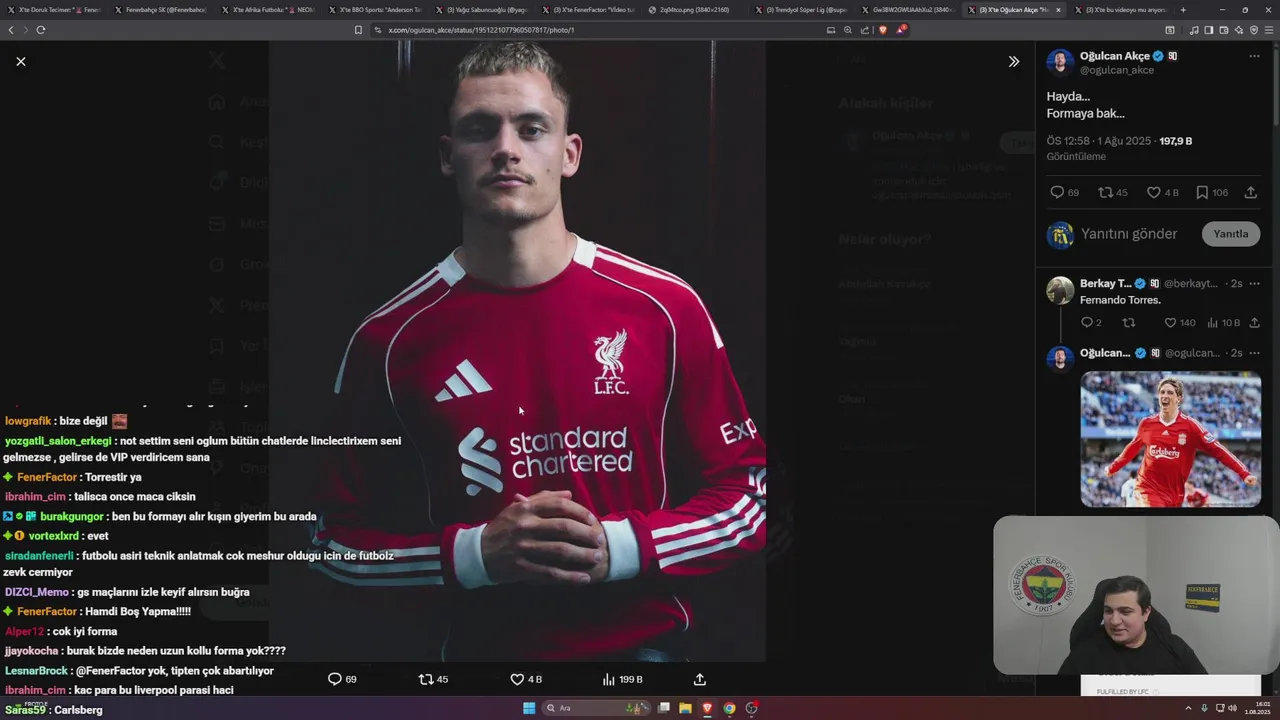
Task: Click the Windows taskbar search box
Action: tap(597, 708)
